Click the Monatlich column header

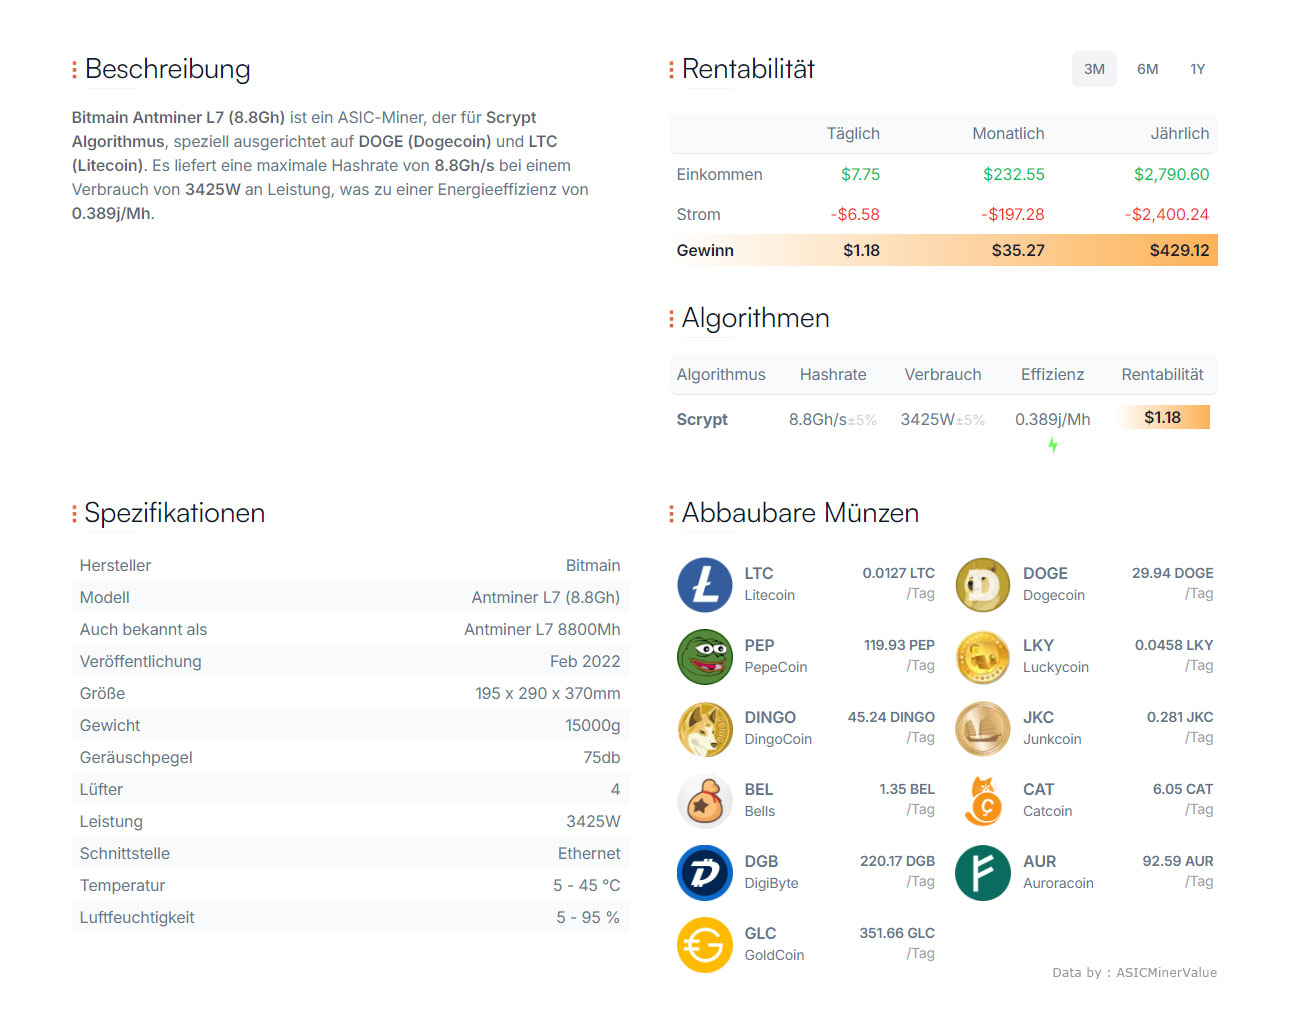click(x=1008, y=133)
